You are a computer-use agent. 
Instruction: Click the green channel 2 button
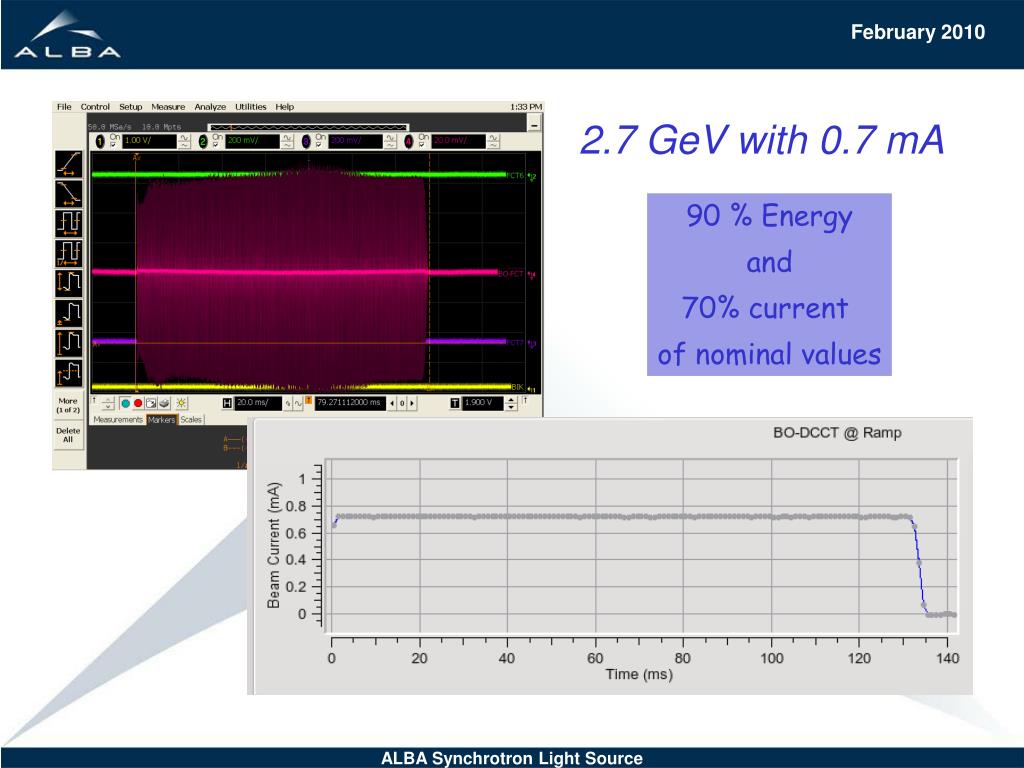point(203,142)
